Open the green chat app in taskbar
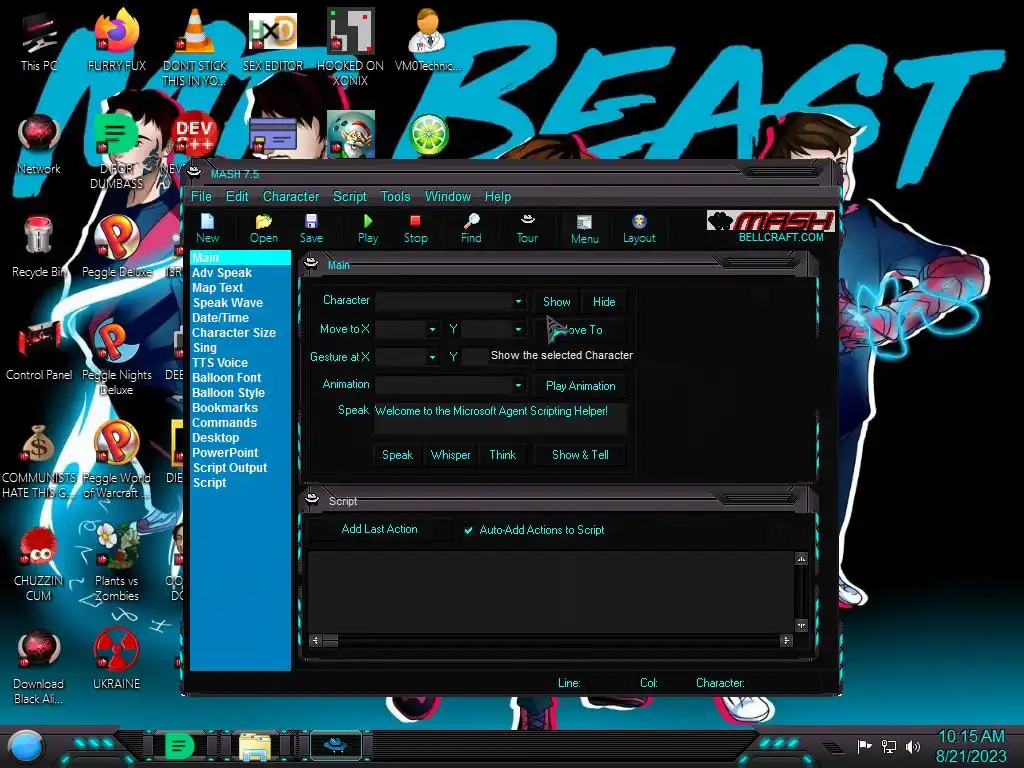 tap(180, 746)
